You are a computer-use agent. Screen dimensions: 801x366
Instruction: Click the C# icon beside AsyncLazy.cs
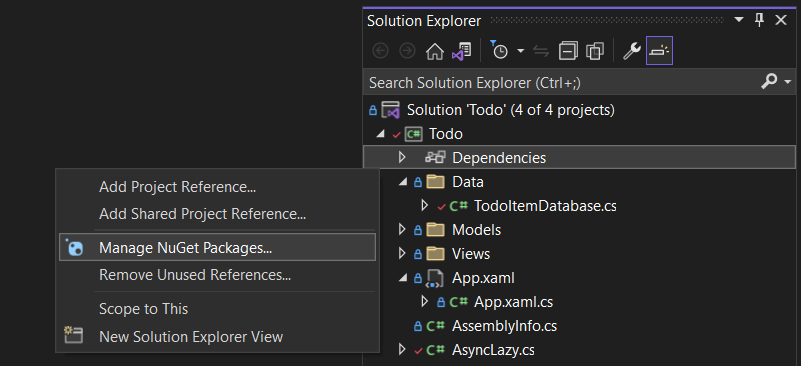pos(435,350)
